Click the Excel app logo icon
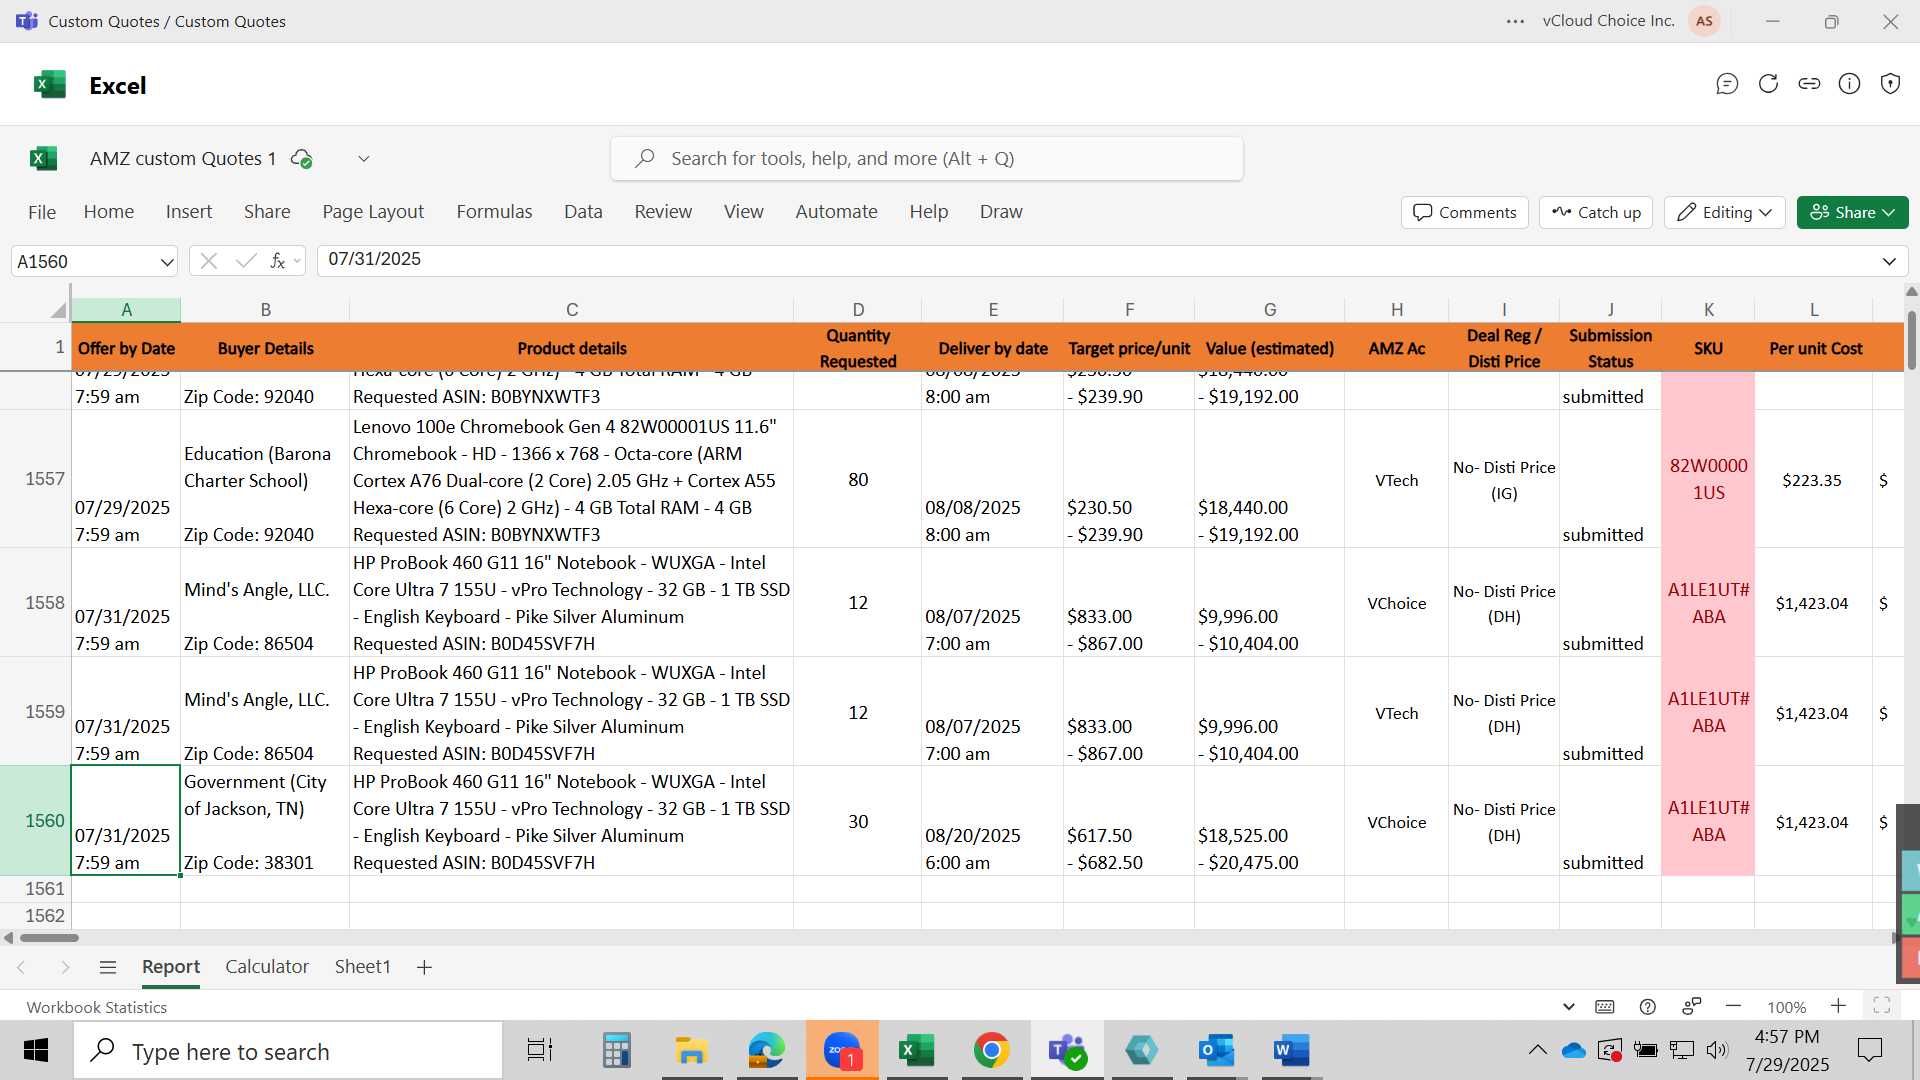This screenshot has height=1080, width=1920. tap(49, 85)
